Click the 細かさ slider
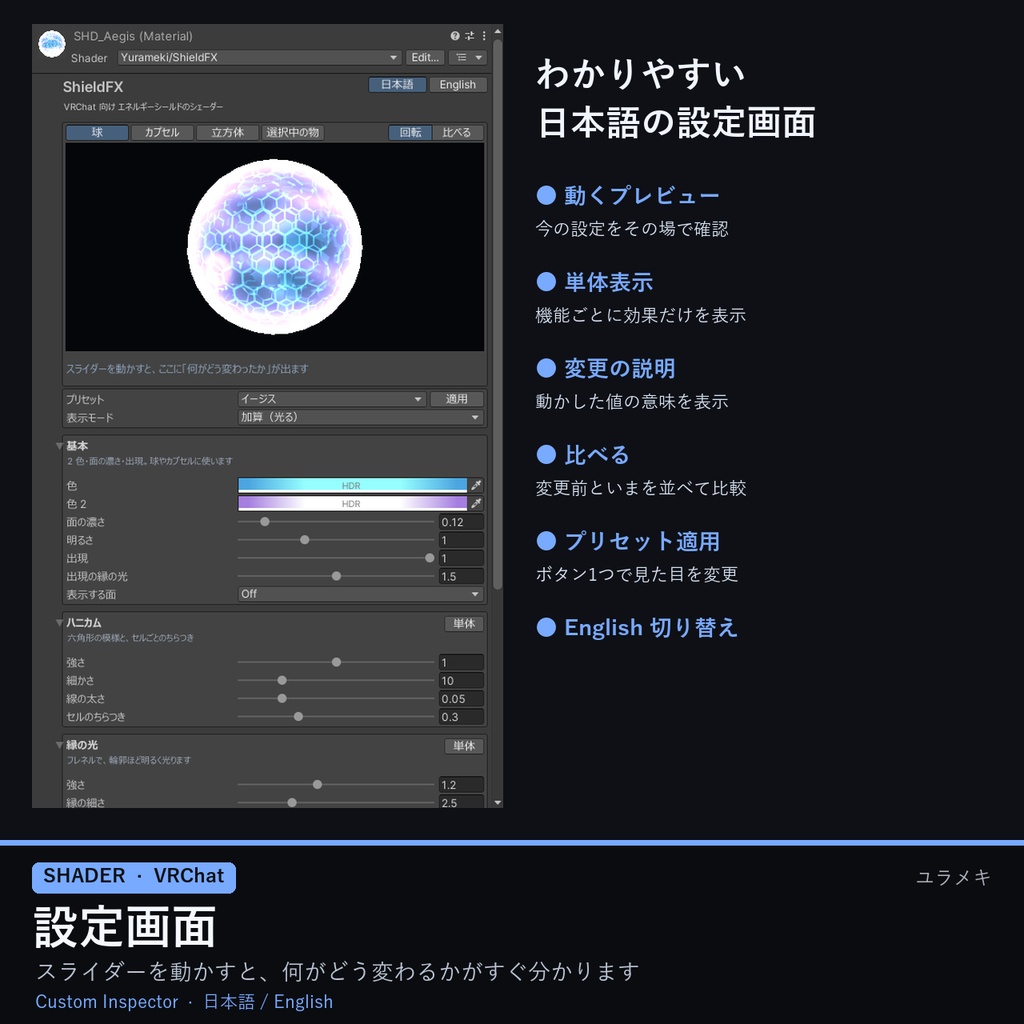 coord(336,680)
